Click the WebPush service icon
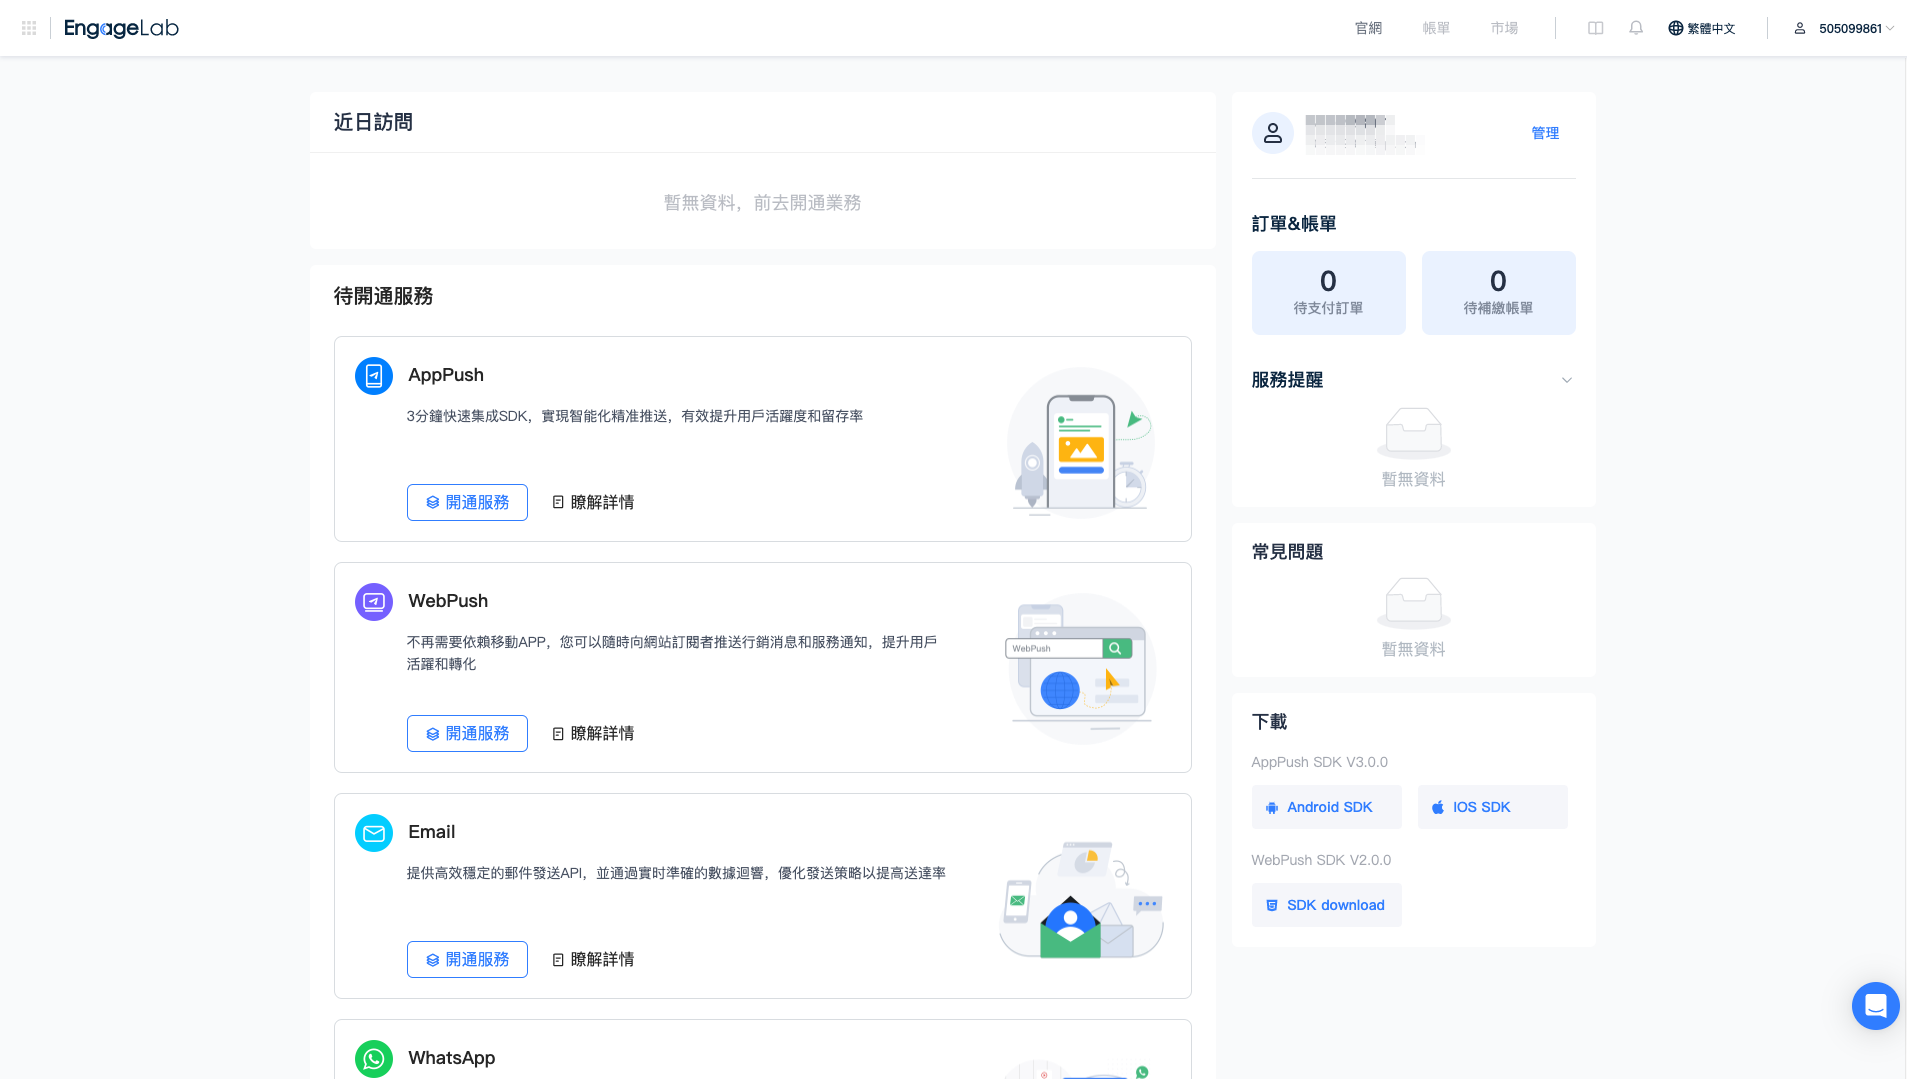This screenshot has width=1907, height=1079. tap(374, 602)
